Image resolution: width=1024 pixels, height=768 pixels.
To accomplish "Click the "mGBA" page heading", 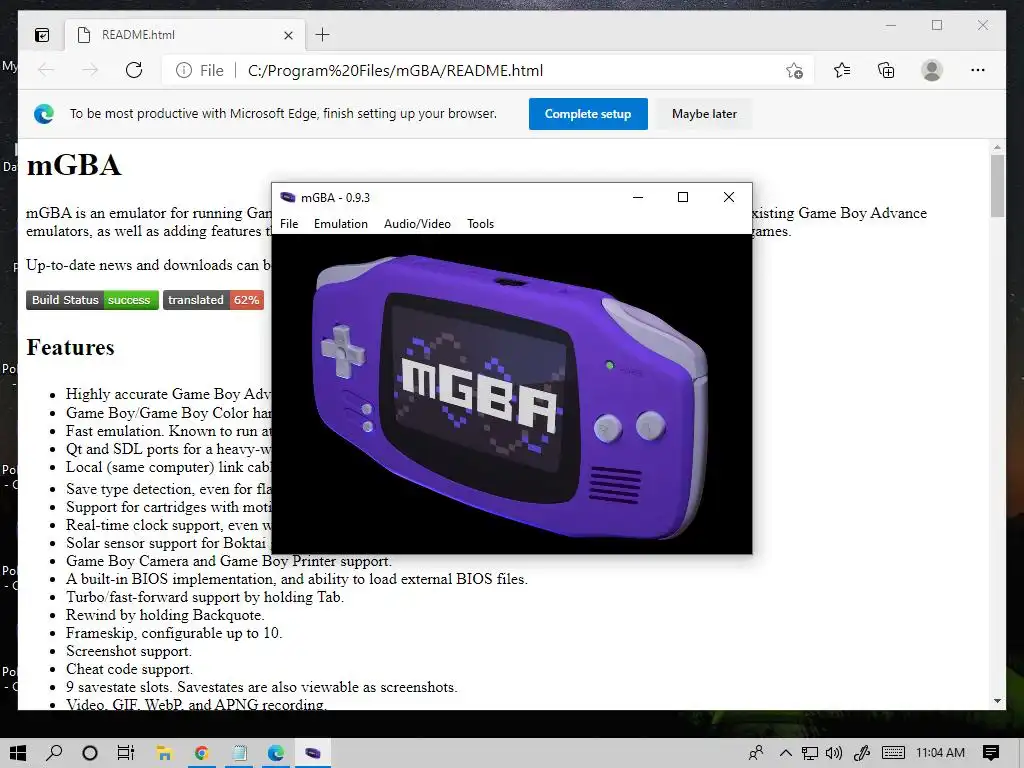I will [x=74, y=165].
